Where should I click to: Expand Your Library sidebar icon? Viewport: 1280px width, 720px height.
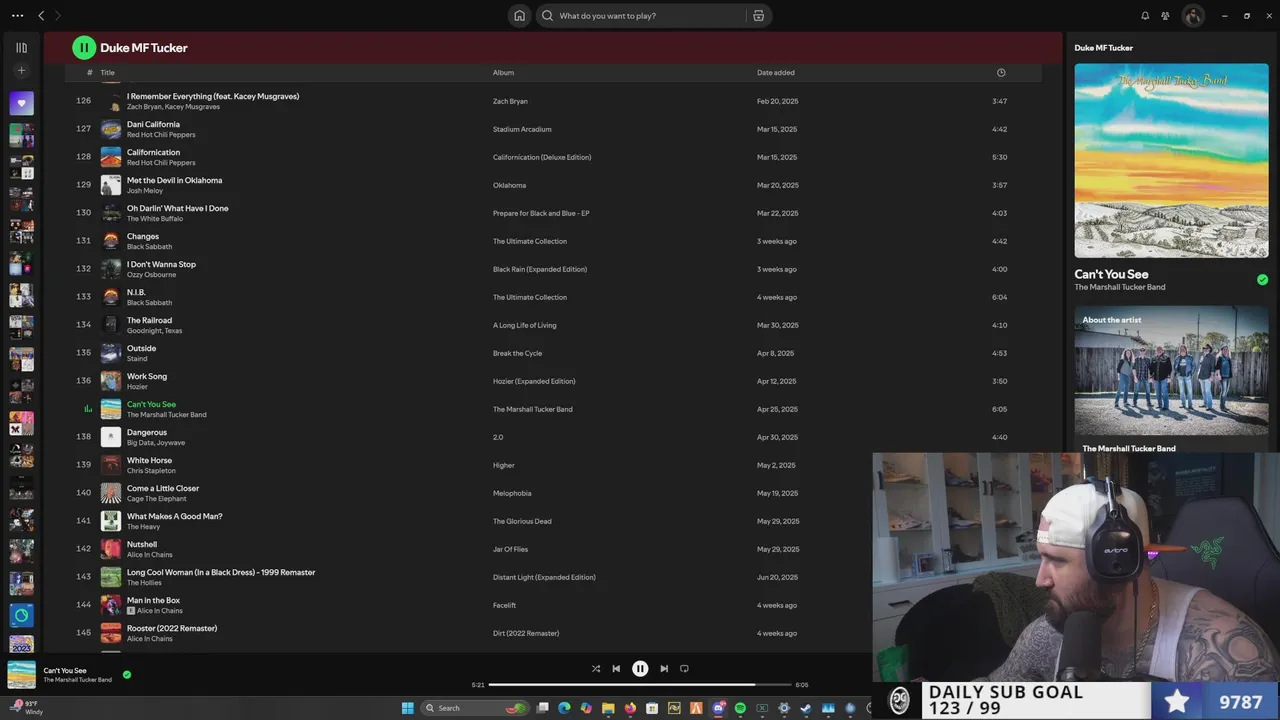pos(21,47)
